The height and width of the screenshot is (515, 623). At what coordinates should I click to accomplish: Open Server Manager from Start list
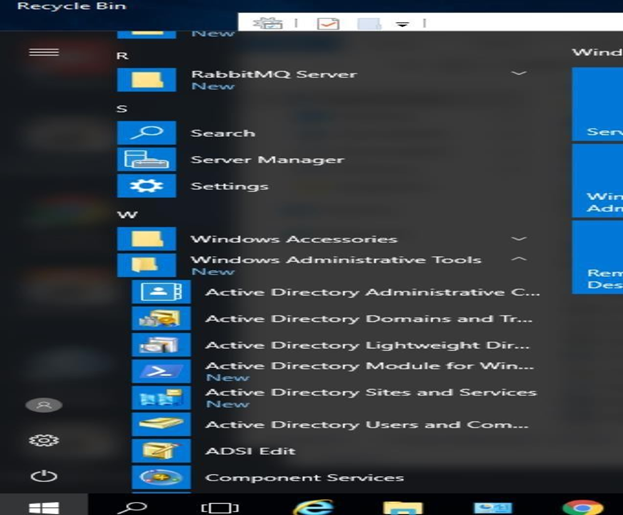pyautogui.click(x=266, y=160)
